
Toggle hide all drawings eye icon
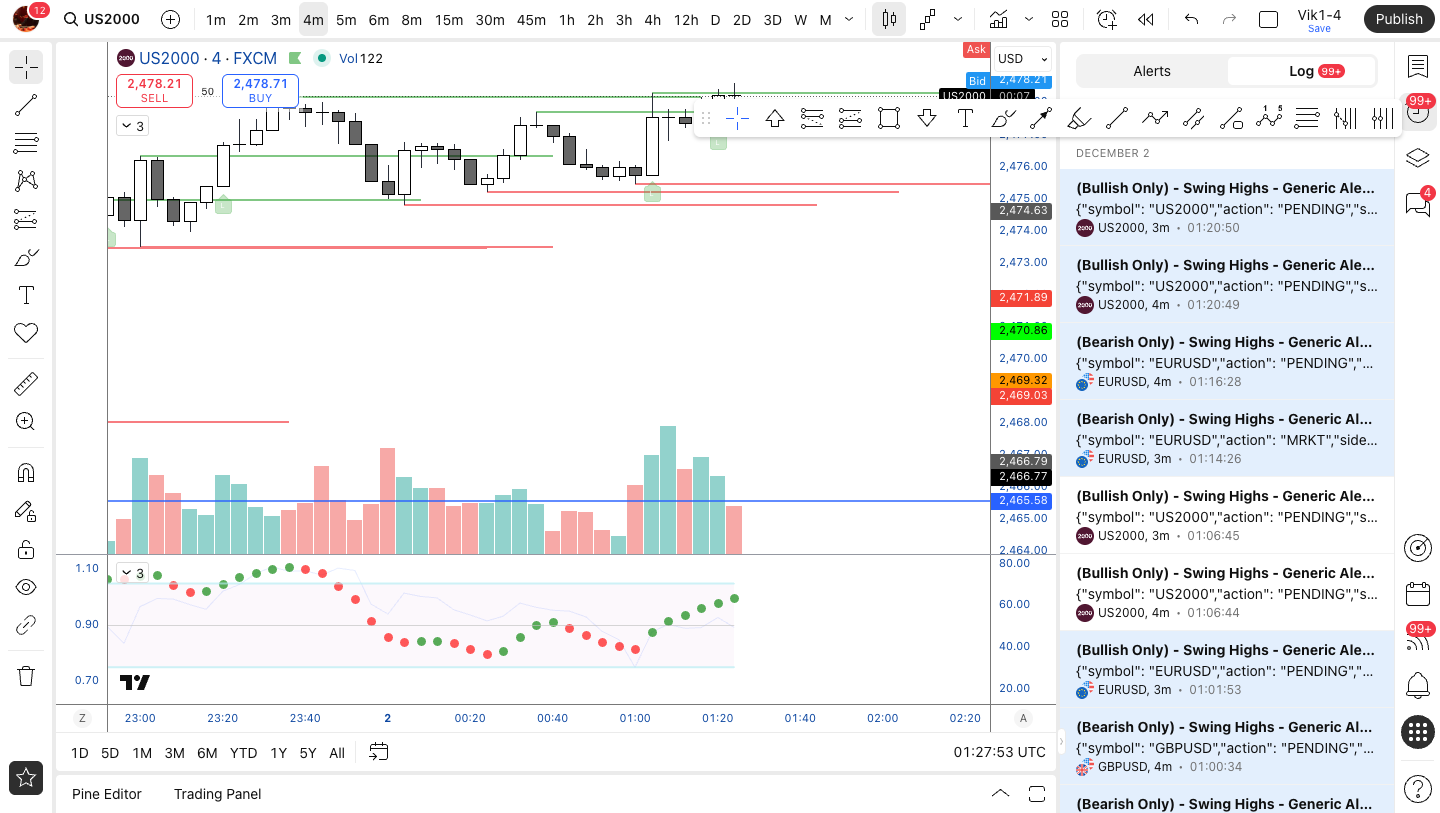(x=26, y=587)
